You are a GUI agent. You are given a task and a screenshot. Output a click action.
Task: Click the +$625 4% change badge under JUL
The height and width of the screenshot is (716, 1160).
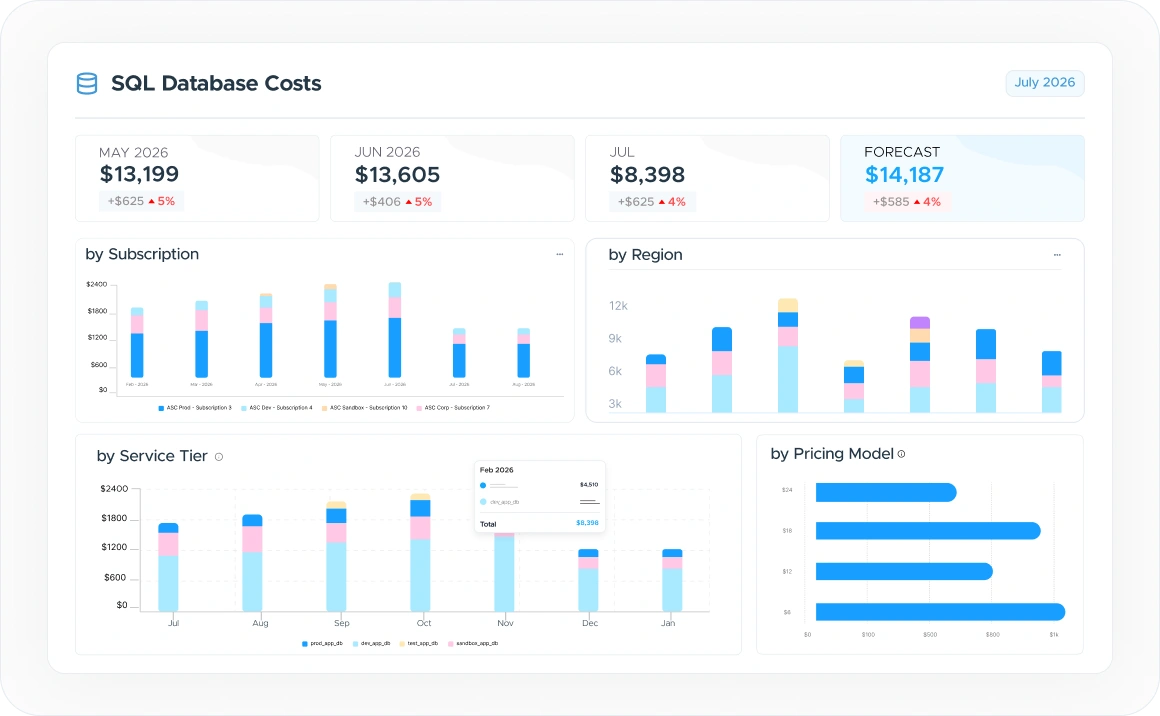tap(652, 202)
